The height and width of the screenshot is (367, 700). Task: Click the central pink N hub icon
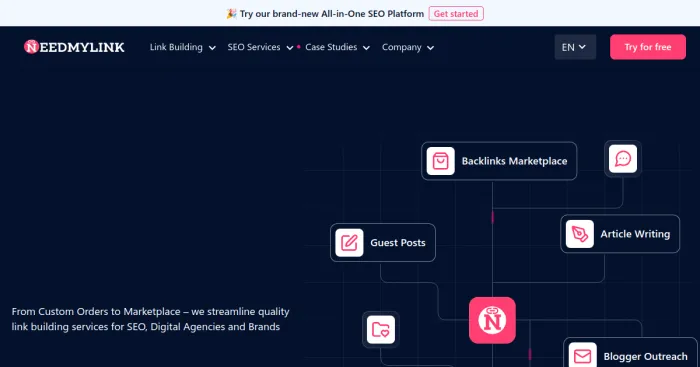492,320
